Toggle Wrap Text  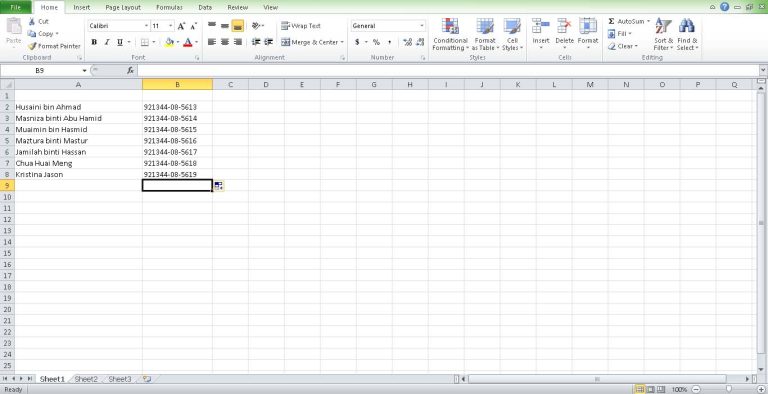point(301,25)
